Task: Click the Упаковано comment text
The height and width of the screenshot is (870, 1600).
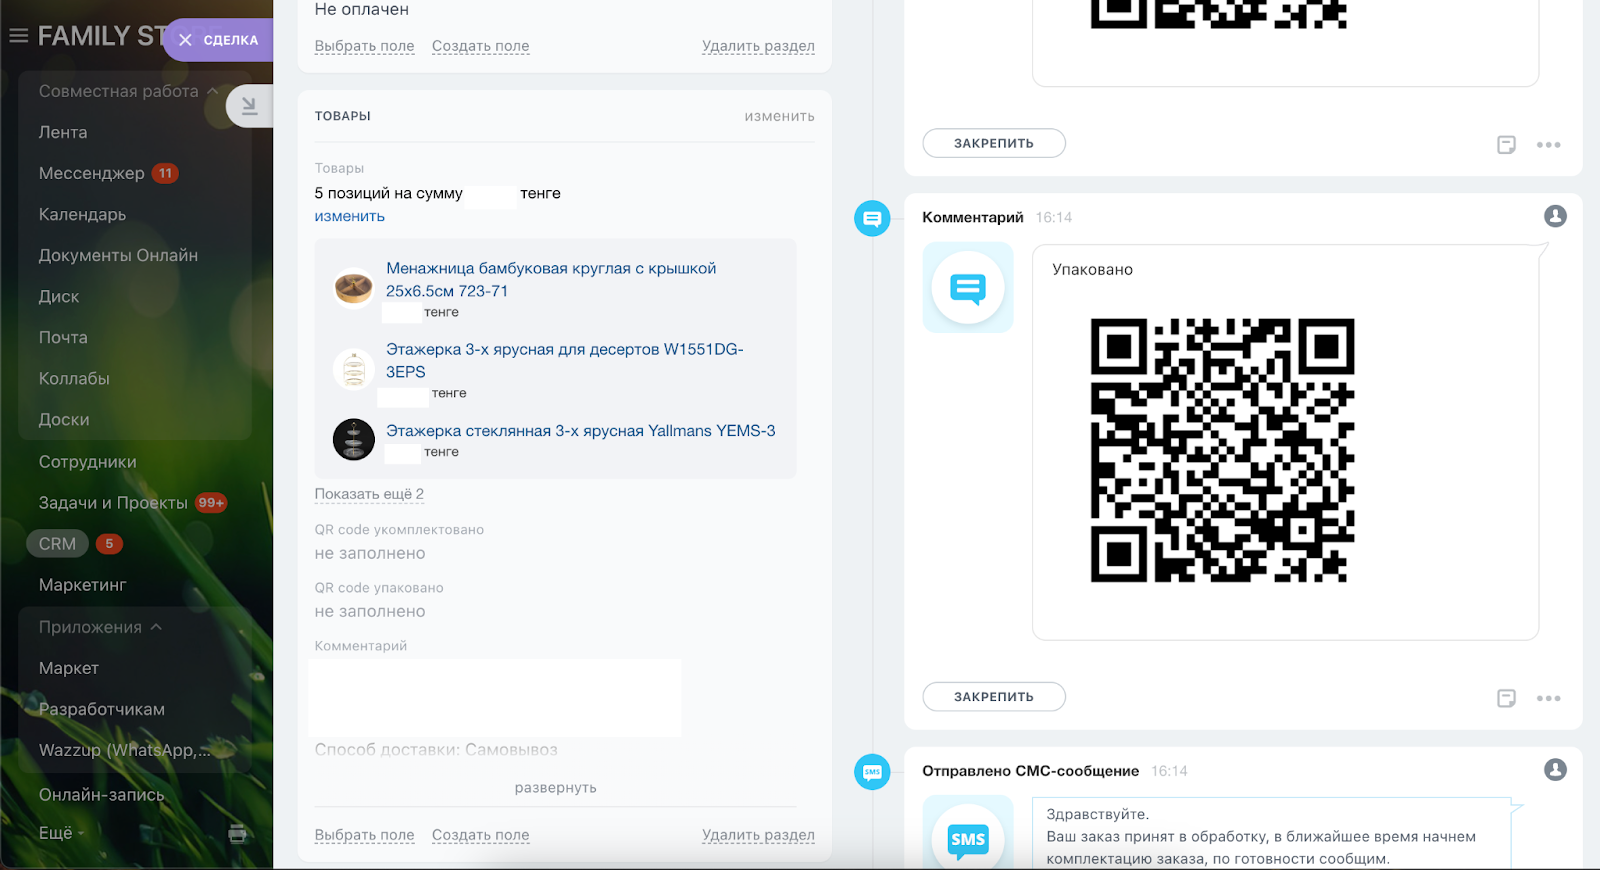Action: click(x=1092, y=270)
